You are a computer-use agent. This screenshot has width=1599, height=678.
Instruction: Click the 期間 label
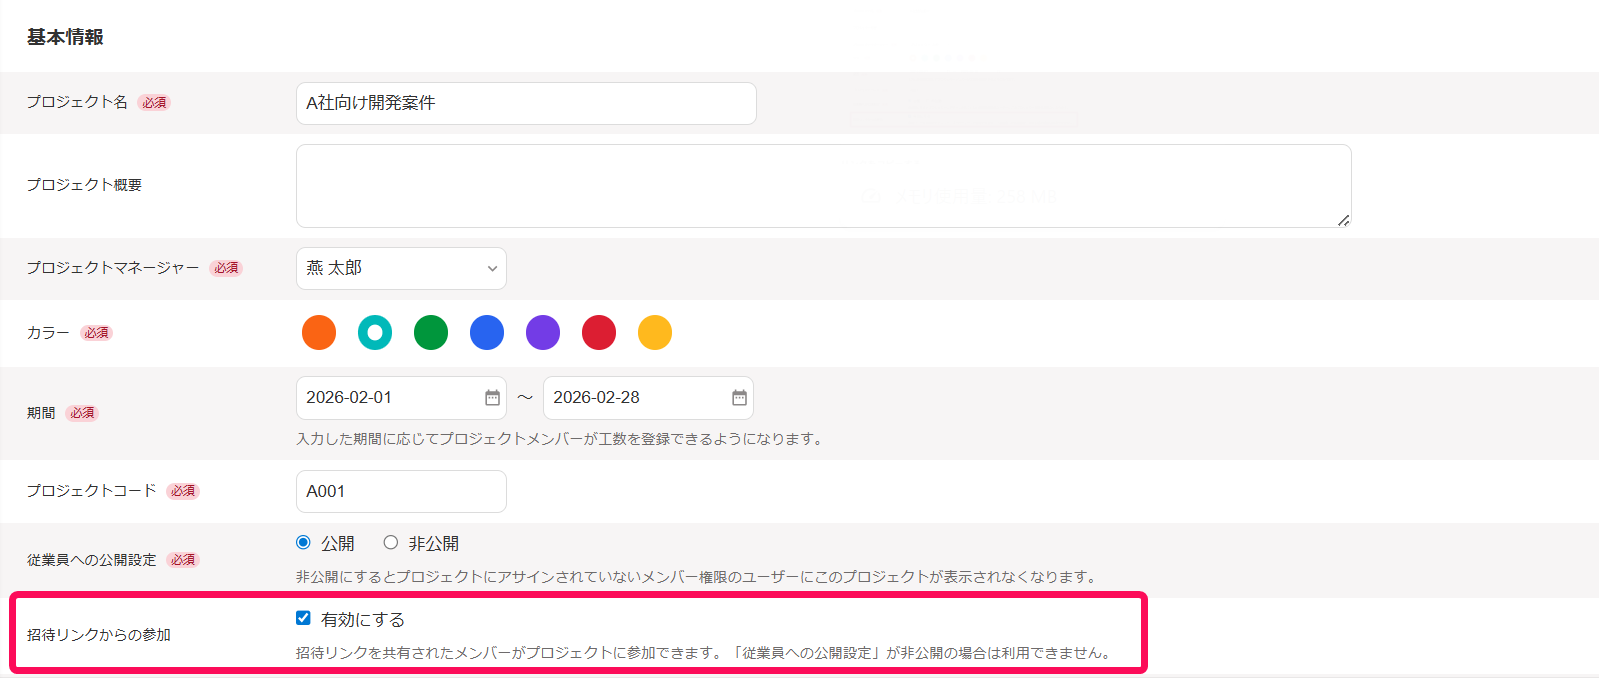tap(41, 413)
